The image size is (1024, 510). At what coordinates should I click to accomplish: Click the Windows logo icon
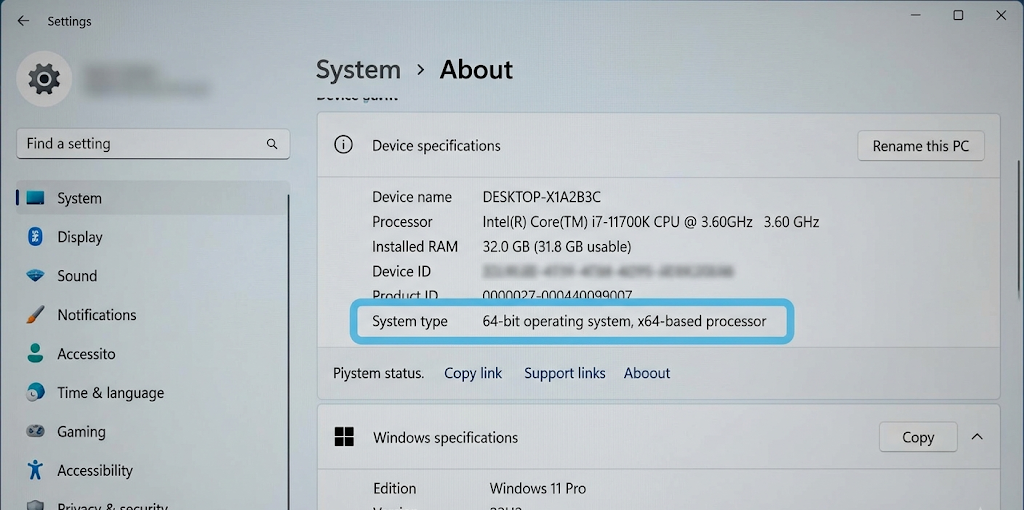(344, 437)
